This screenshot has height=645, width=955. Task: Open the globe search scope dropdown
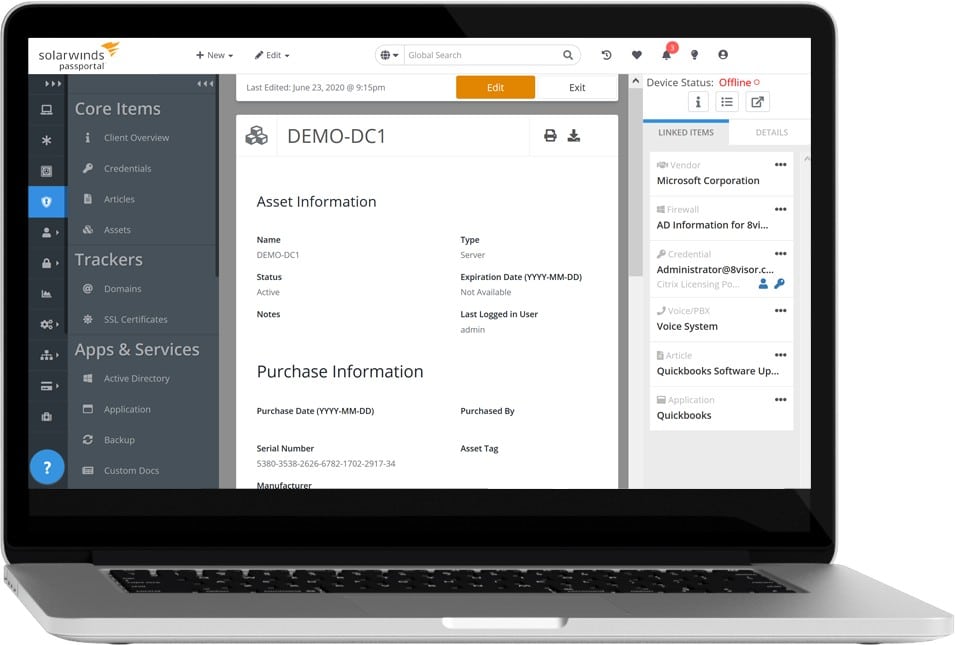pyautogui.click(x=389, y=55)
